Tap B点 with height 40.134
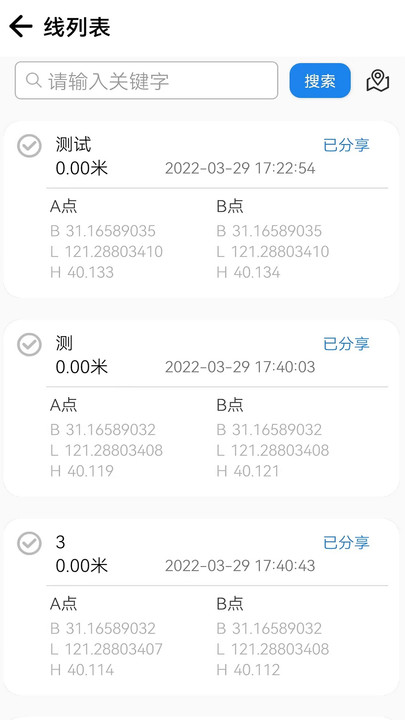The width and height of the screenshot is (405, 720). pos(273,239)
